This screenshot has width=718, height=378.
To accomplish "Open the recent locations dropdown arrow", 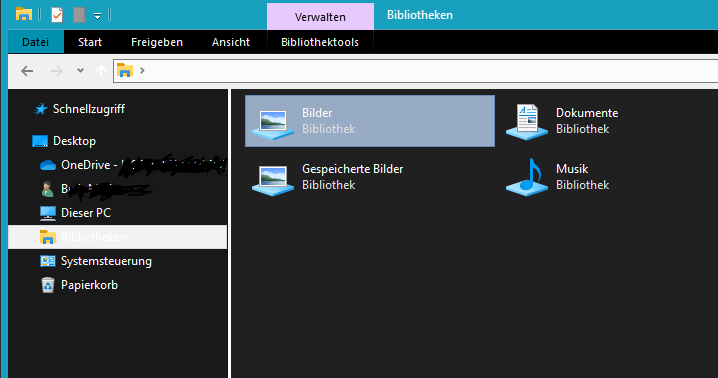I will pyautogui.click(x=81, y=70).
